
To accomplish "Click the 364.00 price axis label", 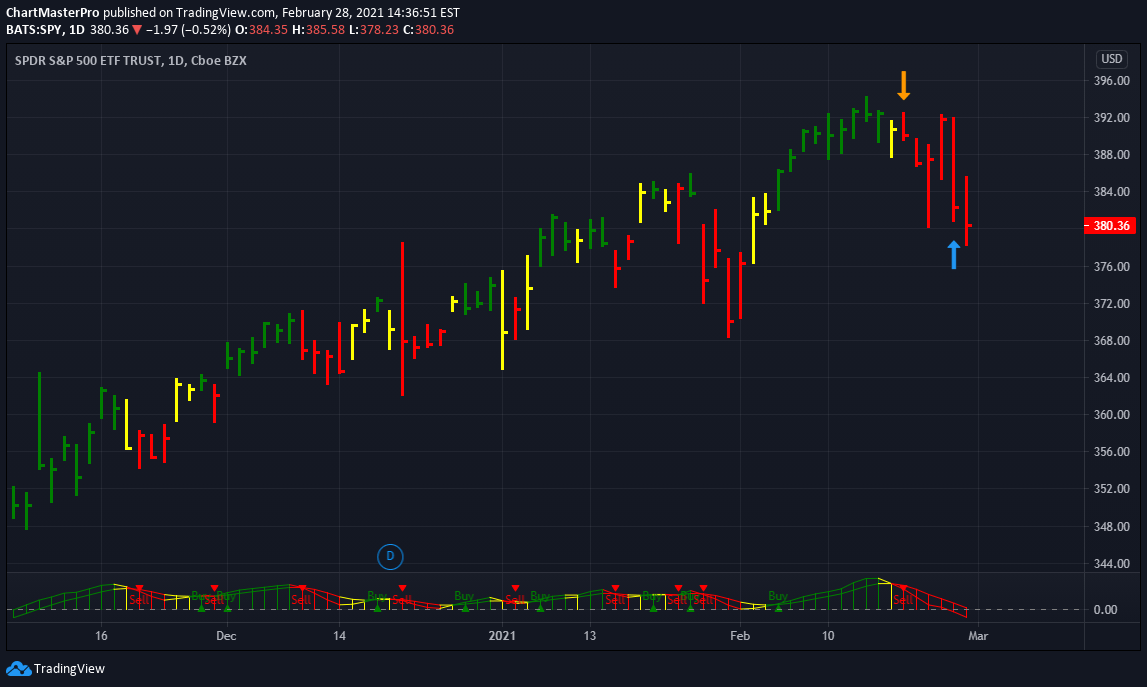I will [1111, 378].
